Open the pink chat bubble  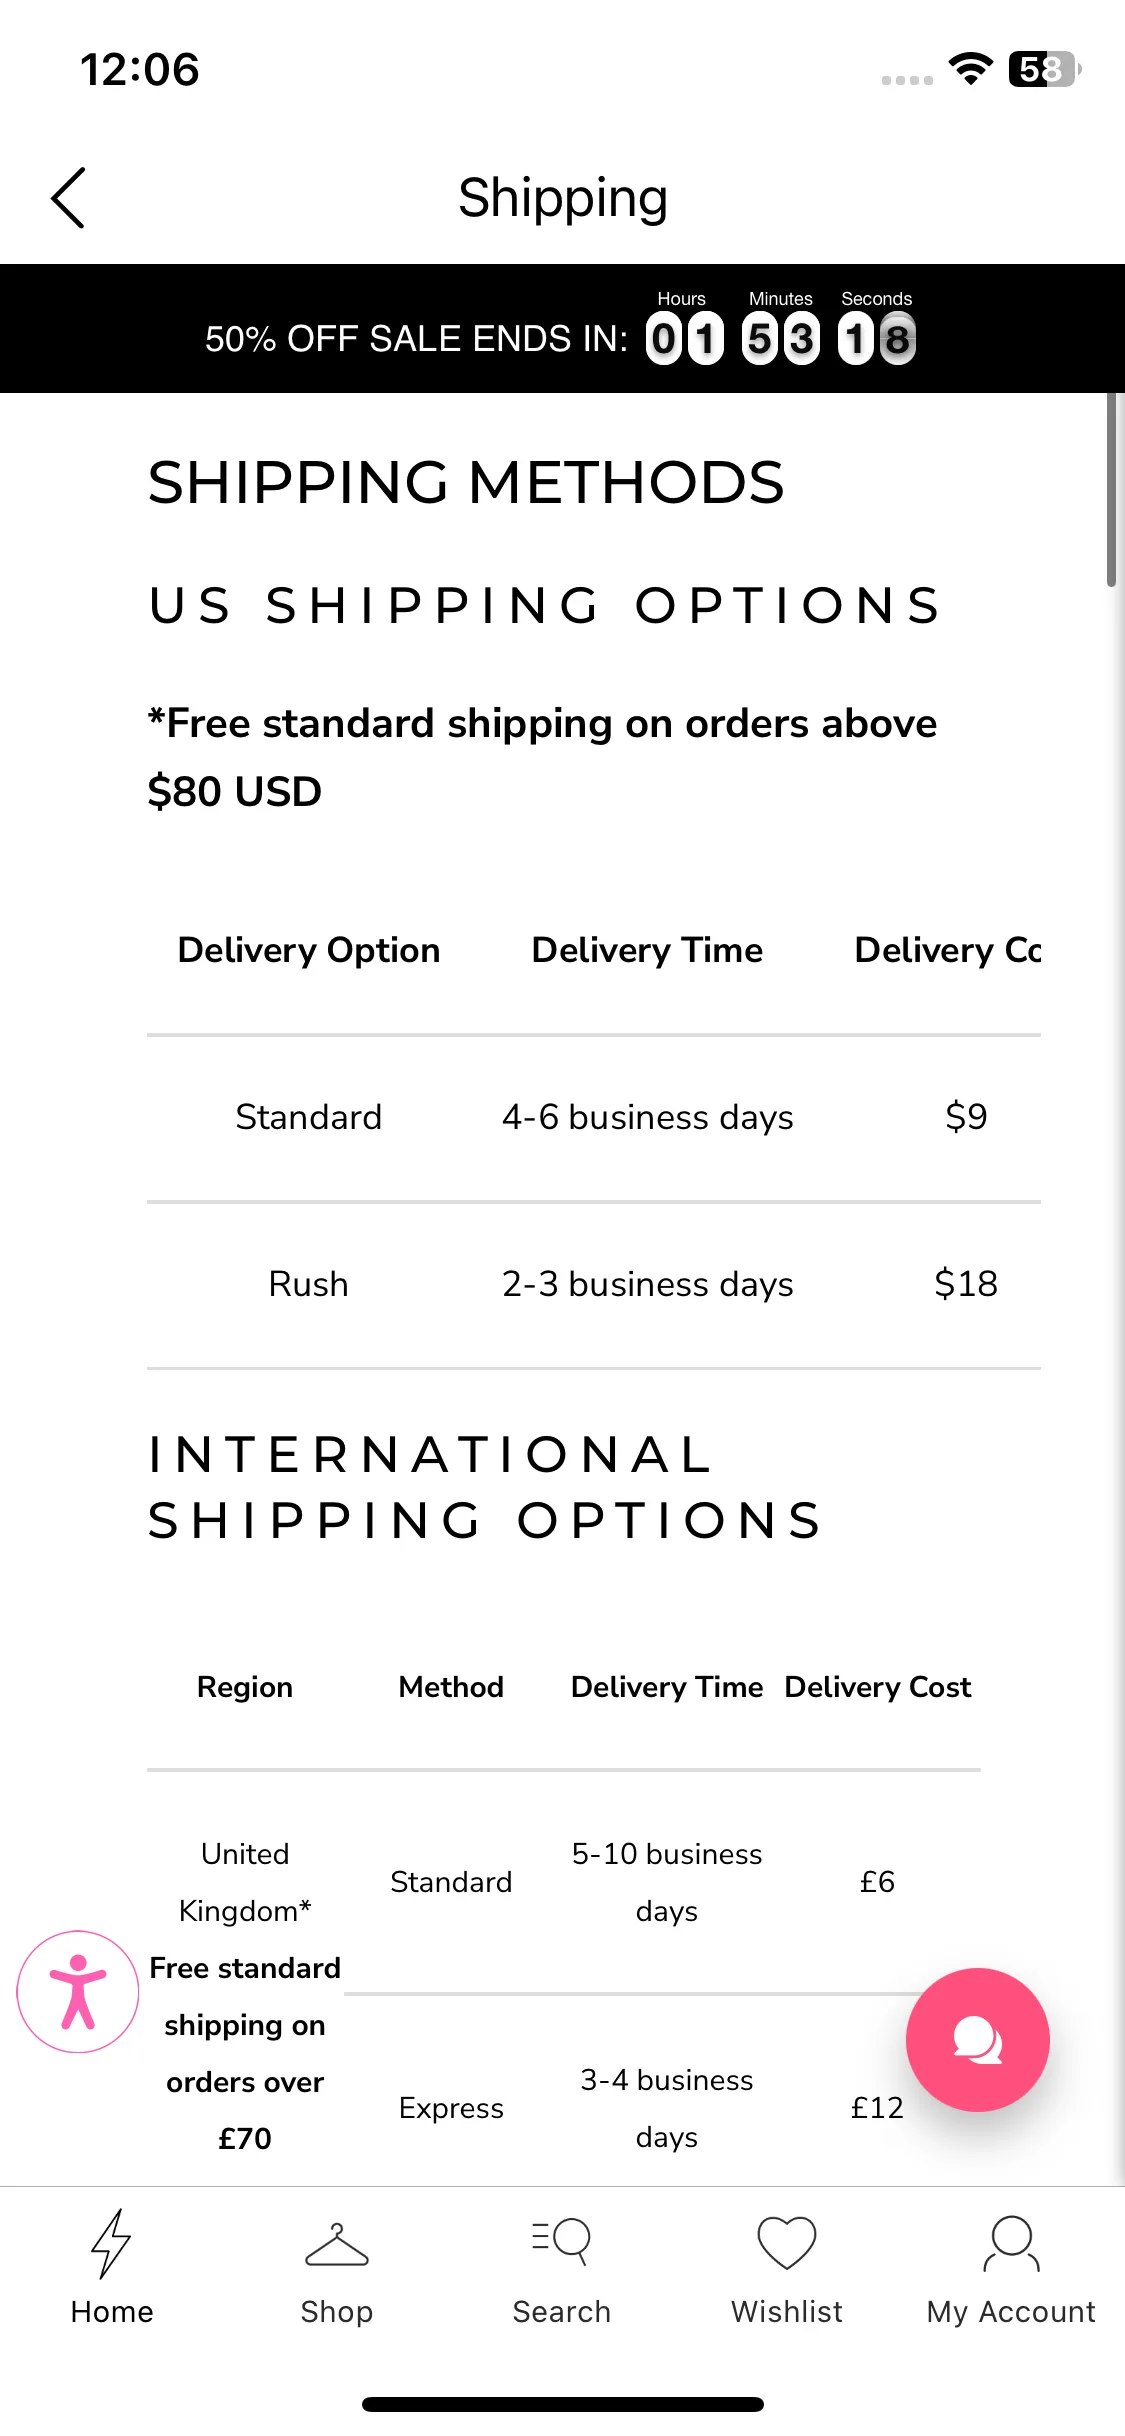pos(977,2040)
